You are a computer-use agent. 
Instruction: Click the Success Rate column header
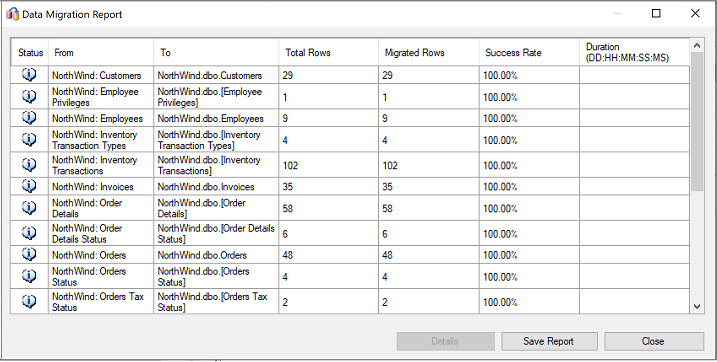click(530, 53)
